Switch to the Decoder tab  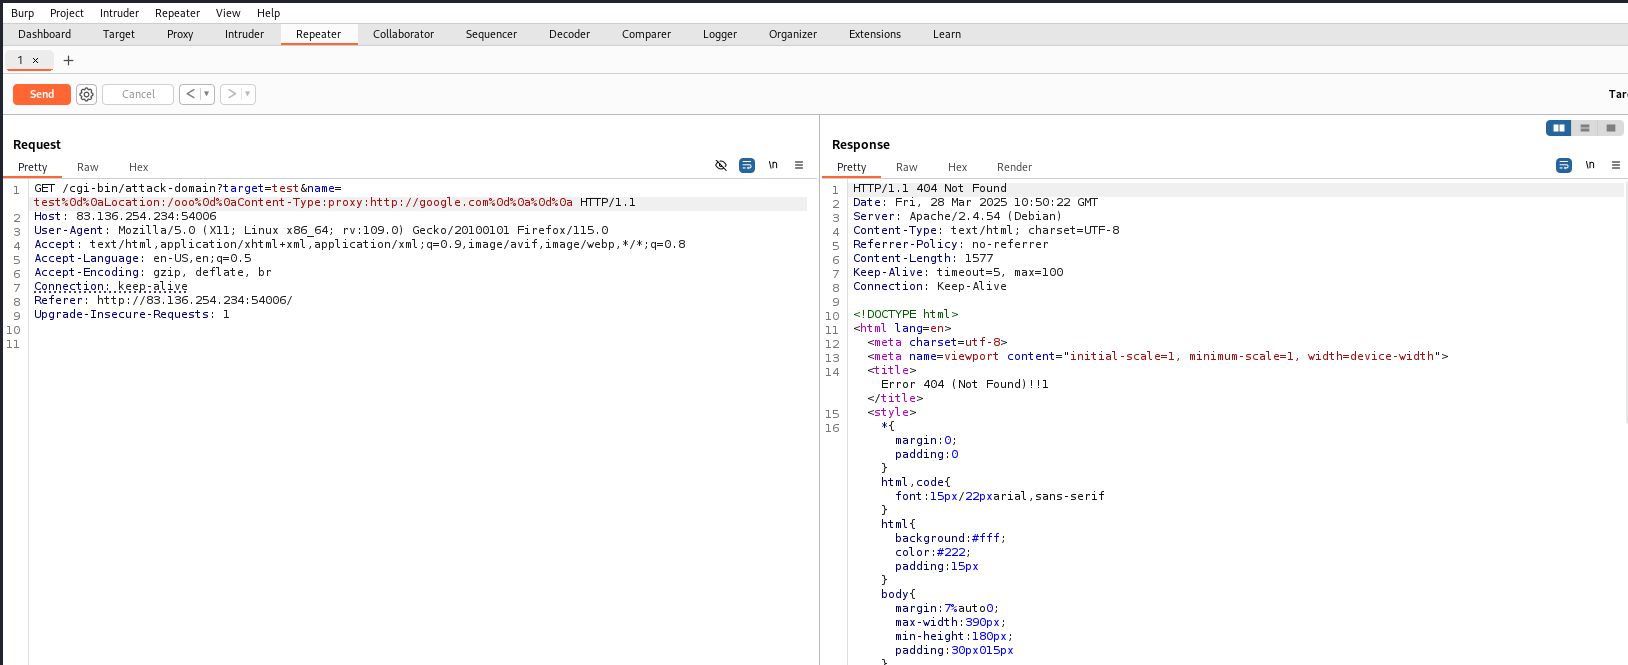(569, 34)
